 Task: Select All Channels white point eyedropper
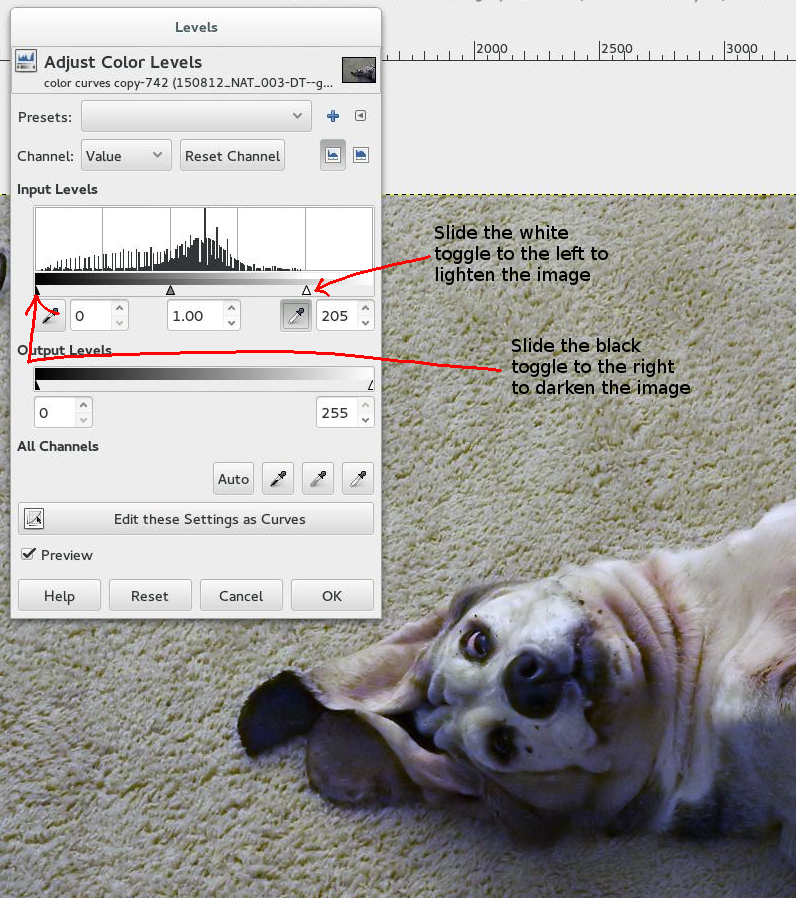click(358, 479)
